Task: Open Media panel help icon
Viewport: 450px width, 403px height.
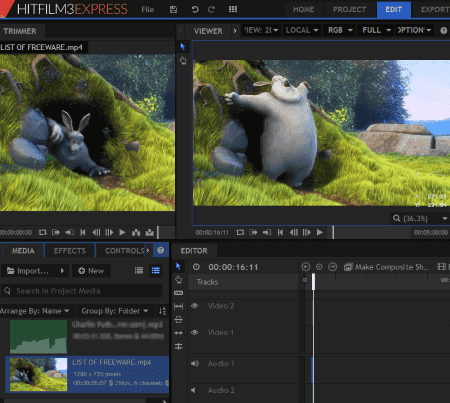Action: pos(161,250)
